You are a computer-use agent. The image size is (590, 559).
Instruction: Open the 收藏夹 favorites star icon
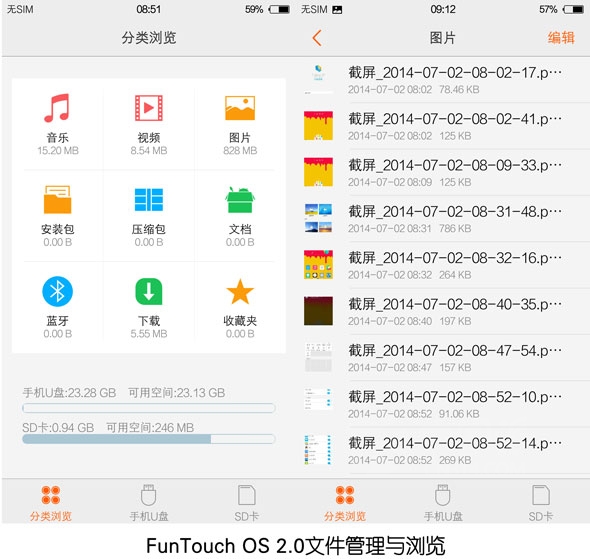pyautogui.click(x=240, y=292)
